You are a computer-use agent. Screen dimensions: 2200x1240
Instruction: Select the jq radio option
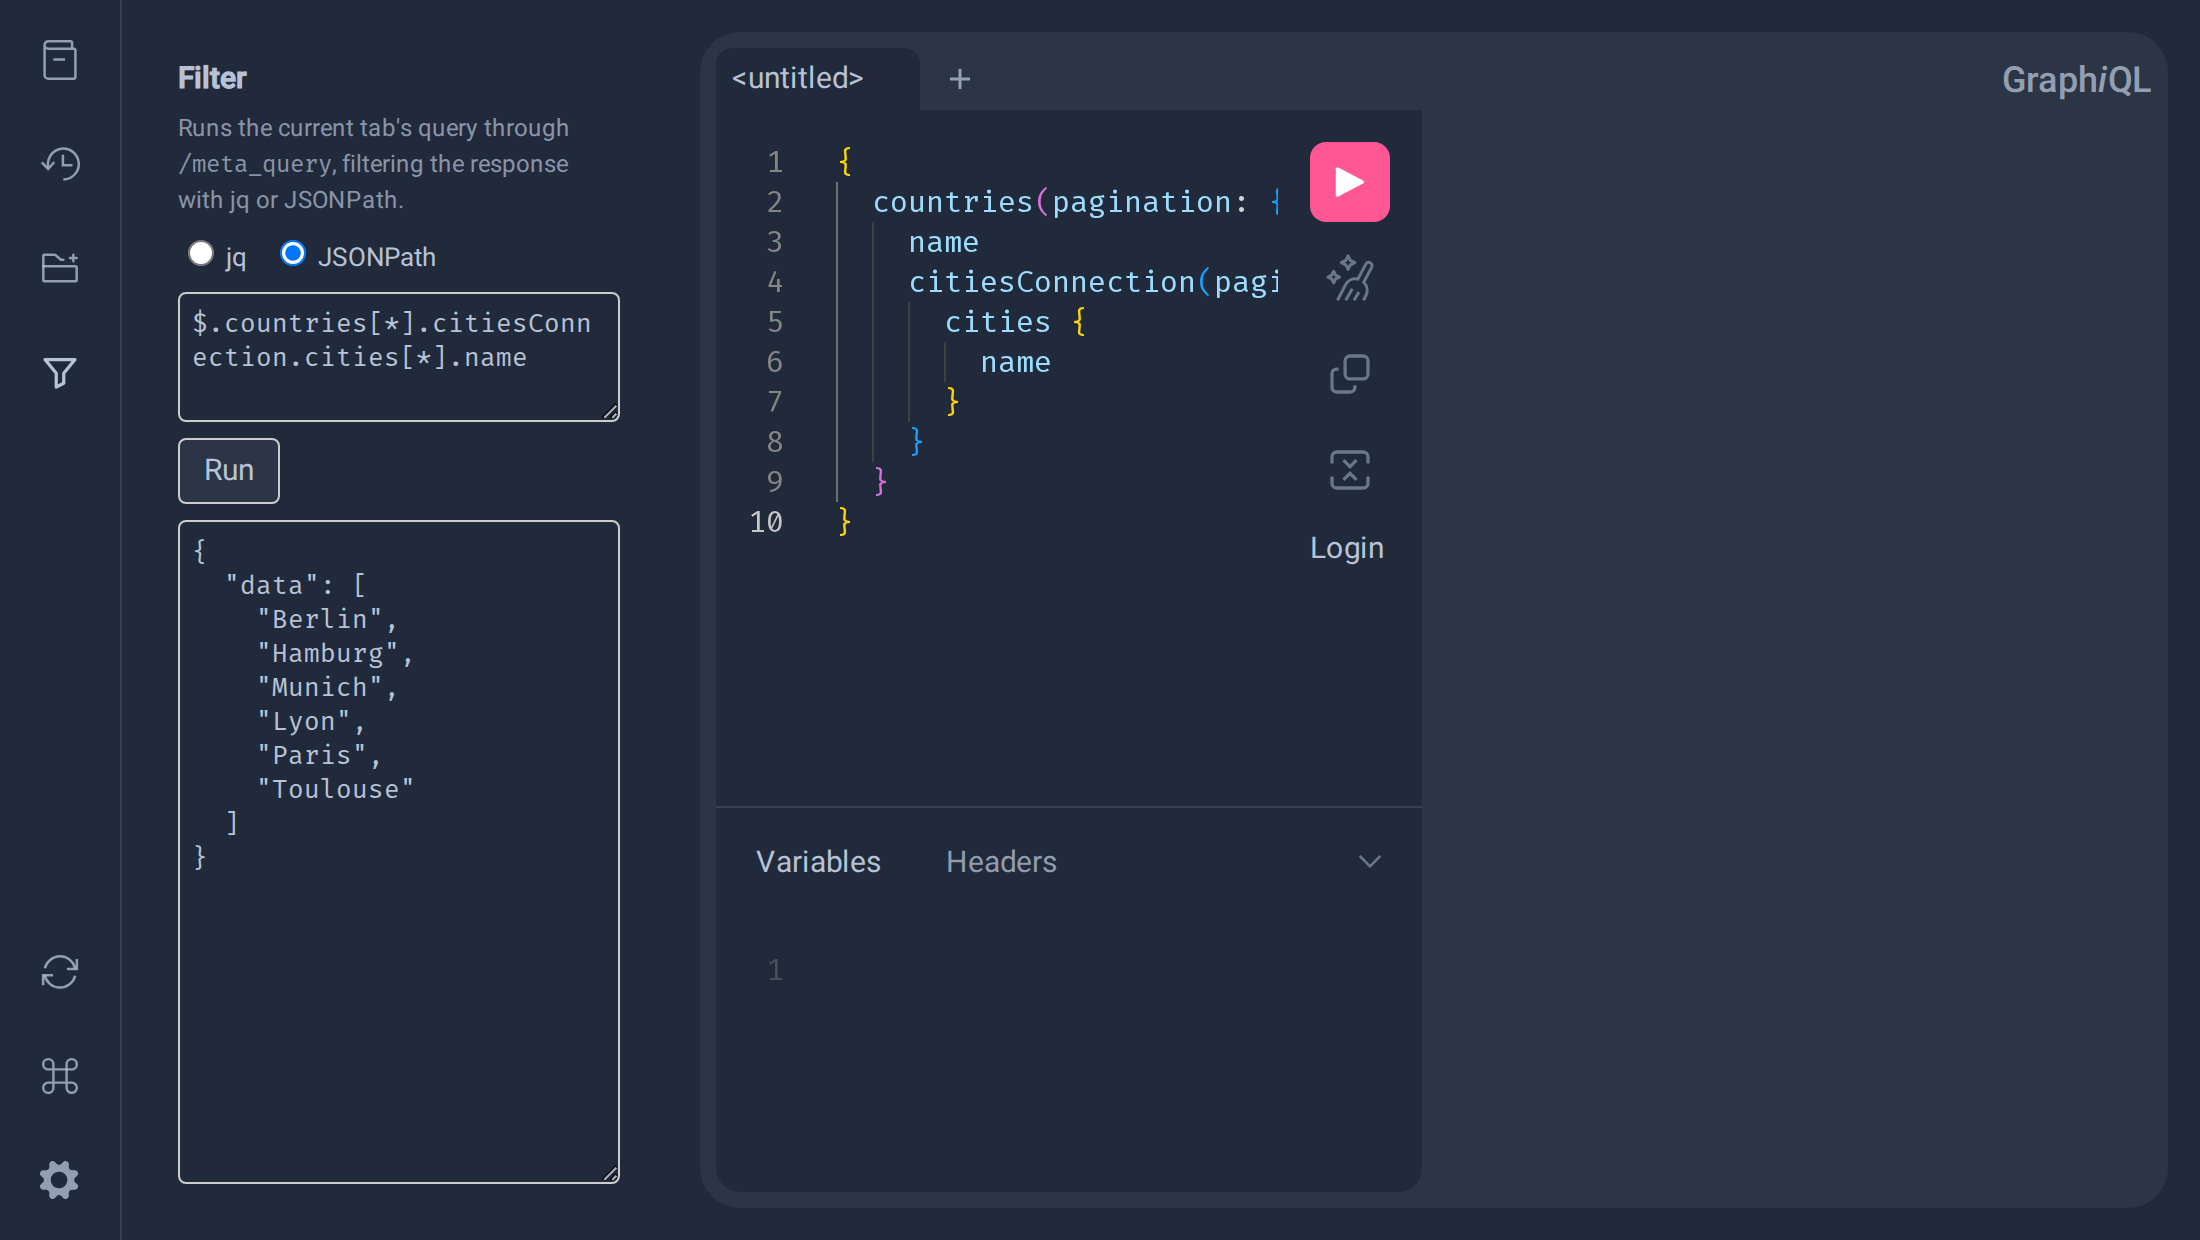[201, 254]
